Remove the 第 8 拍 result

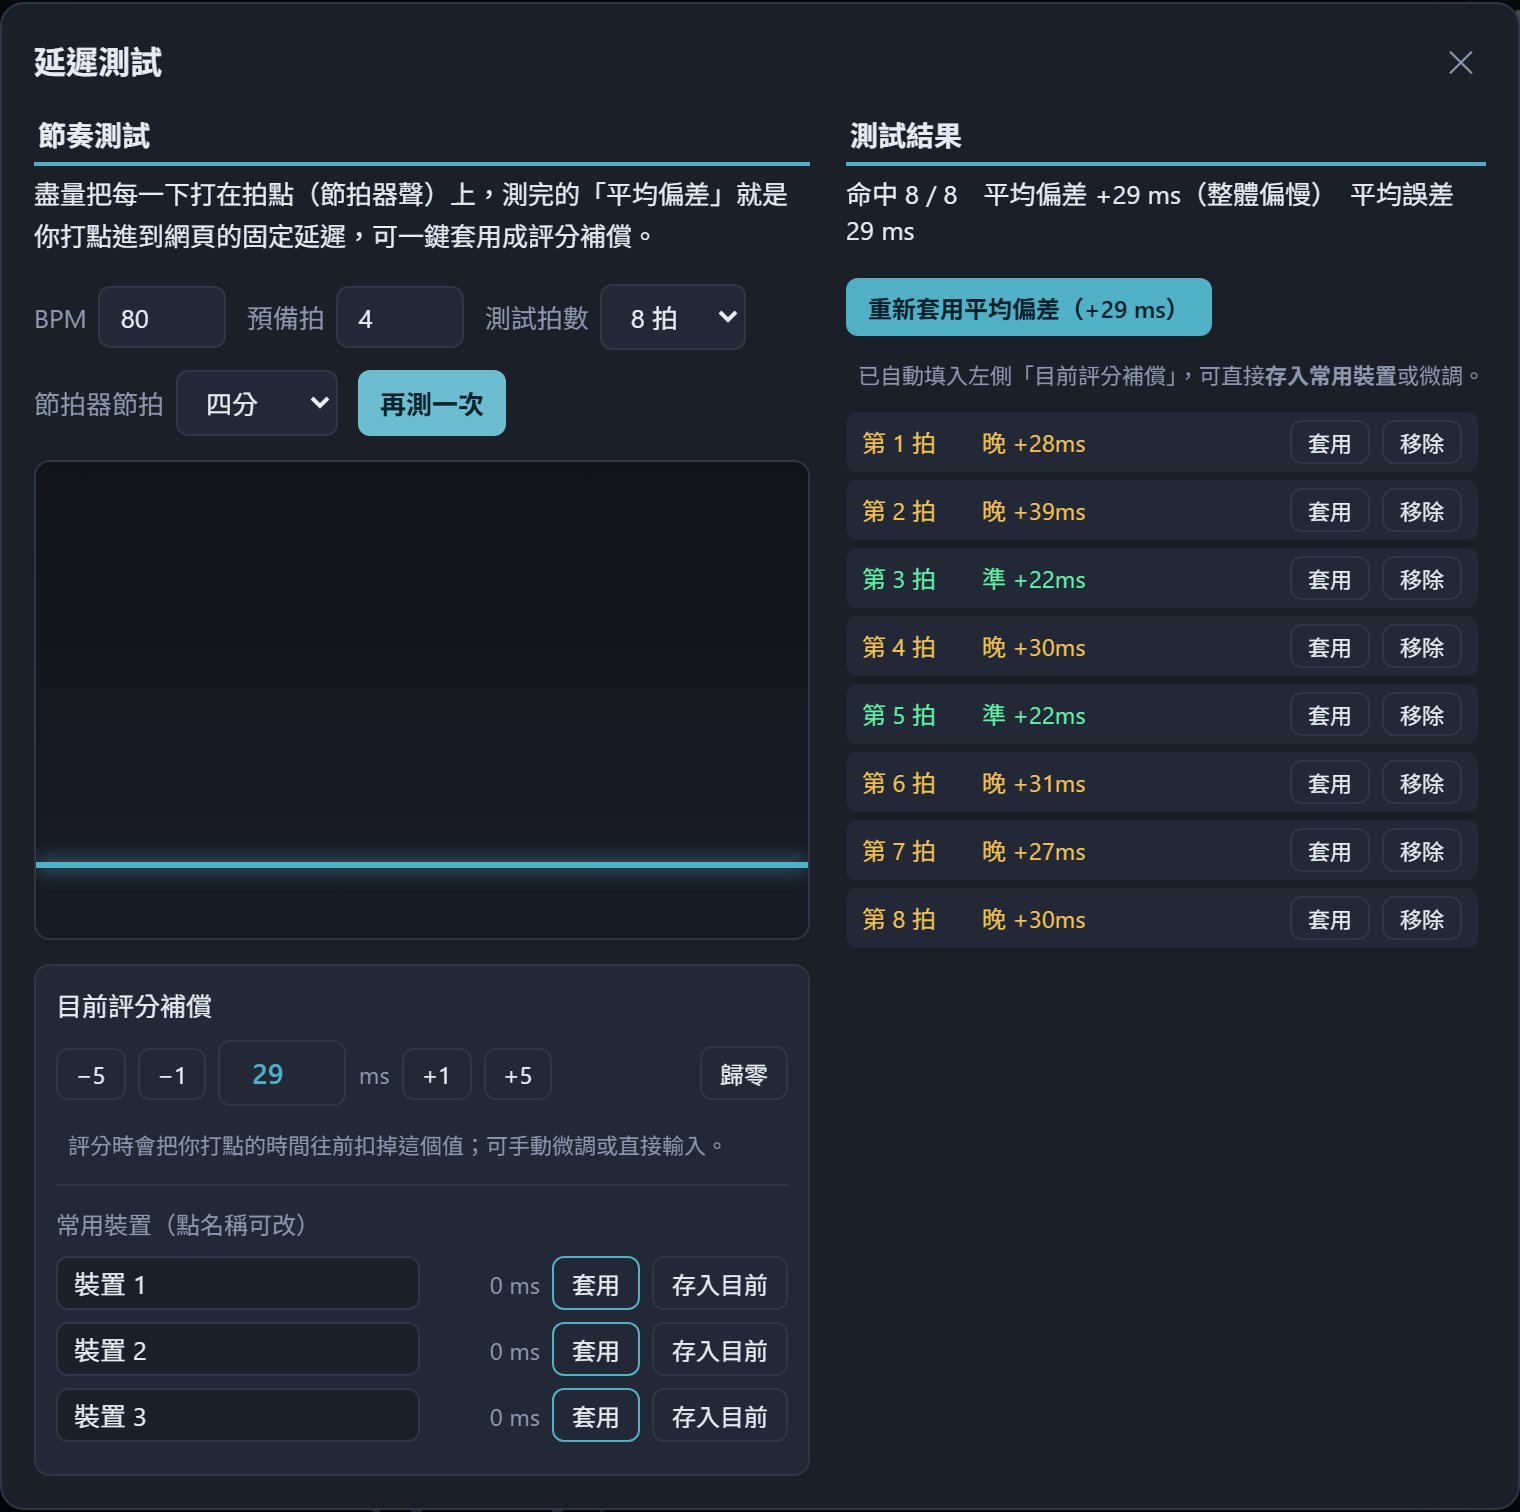coord(1422,919)
